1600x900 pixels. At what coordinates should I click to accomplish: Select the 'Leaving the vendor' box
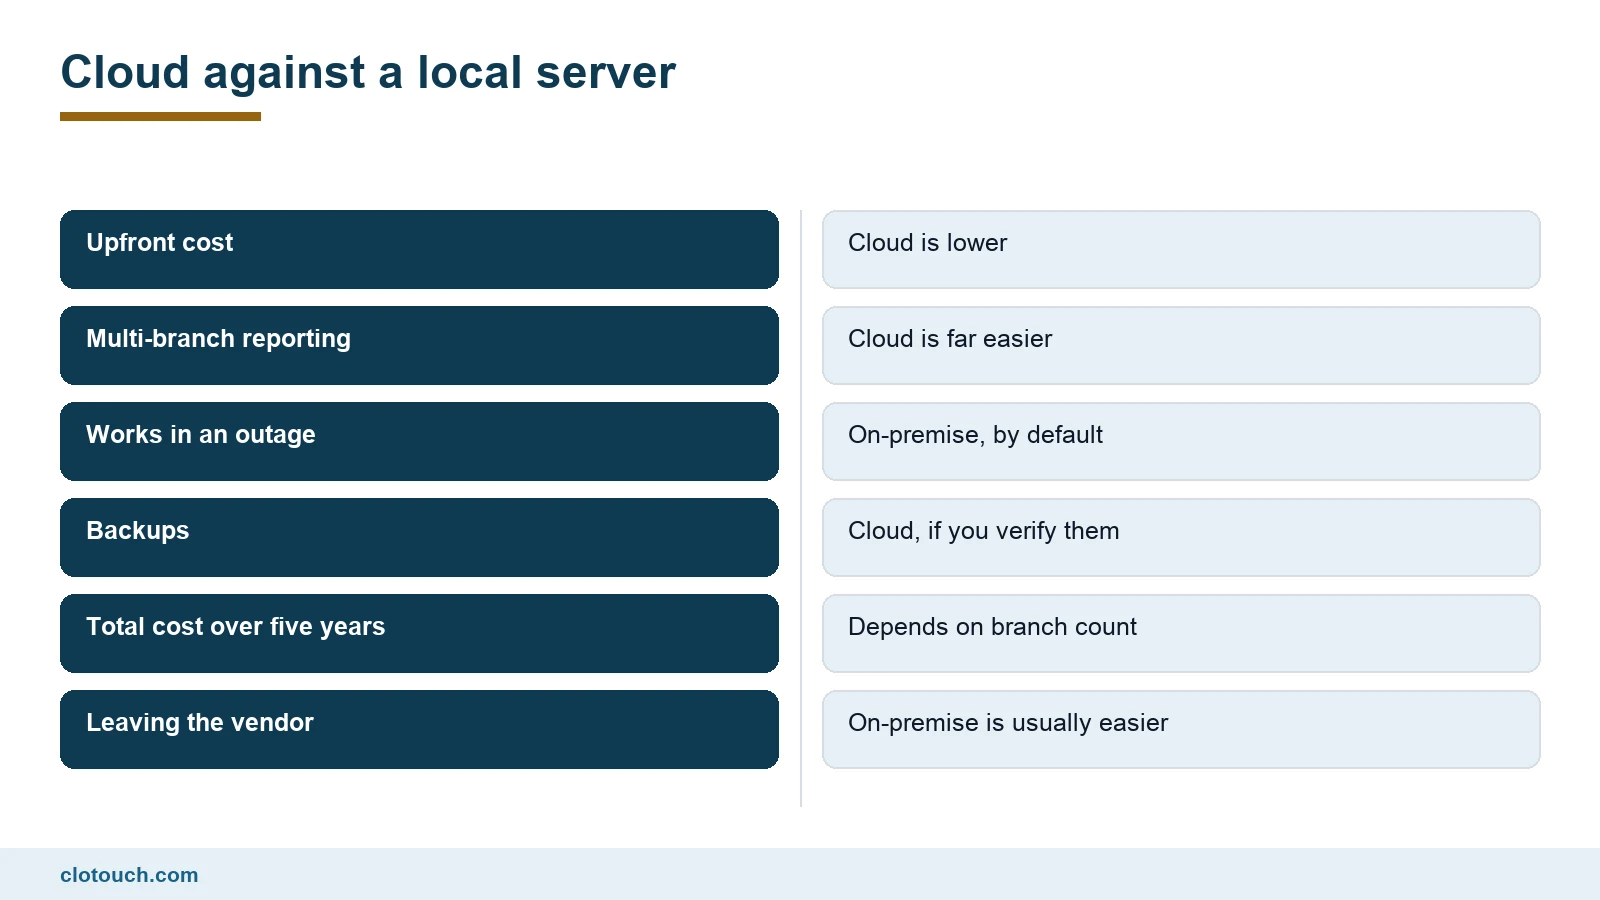coord(419,729)
